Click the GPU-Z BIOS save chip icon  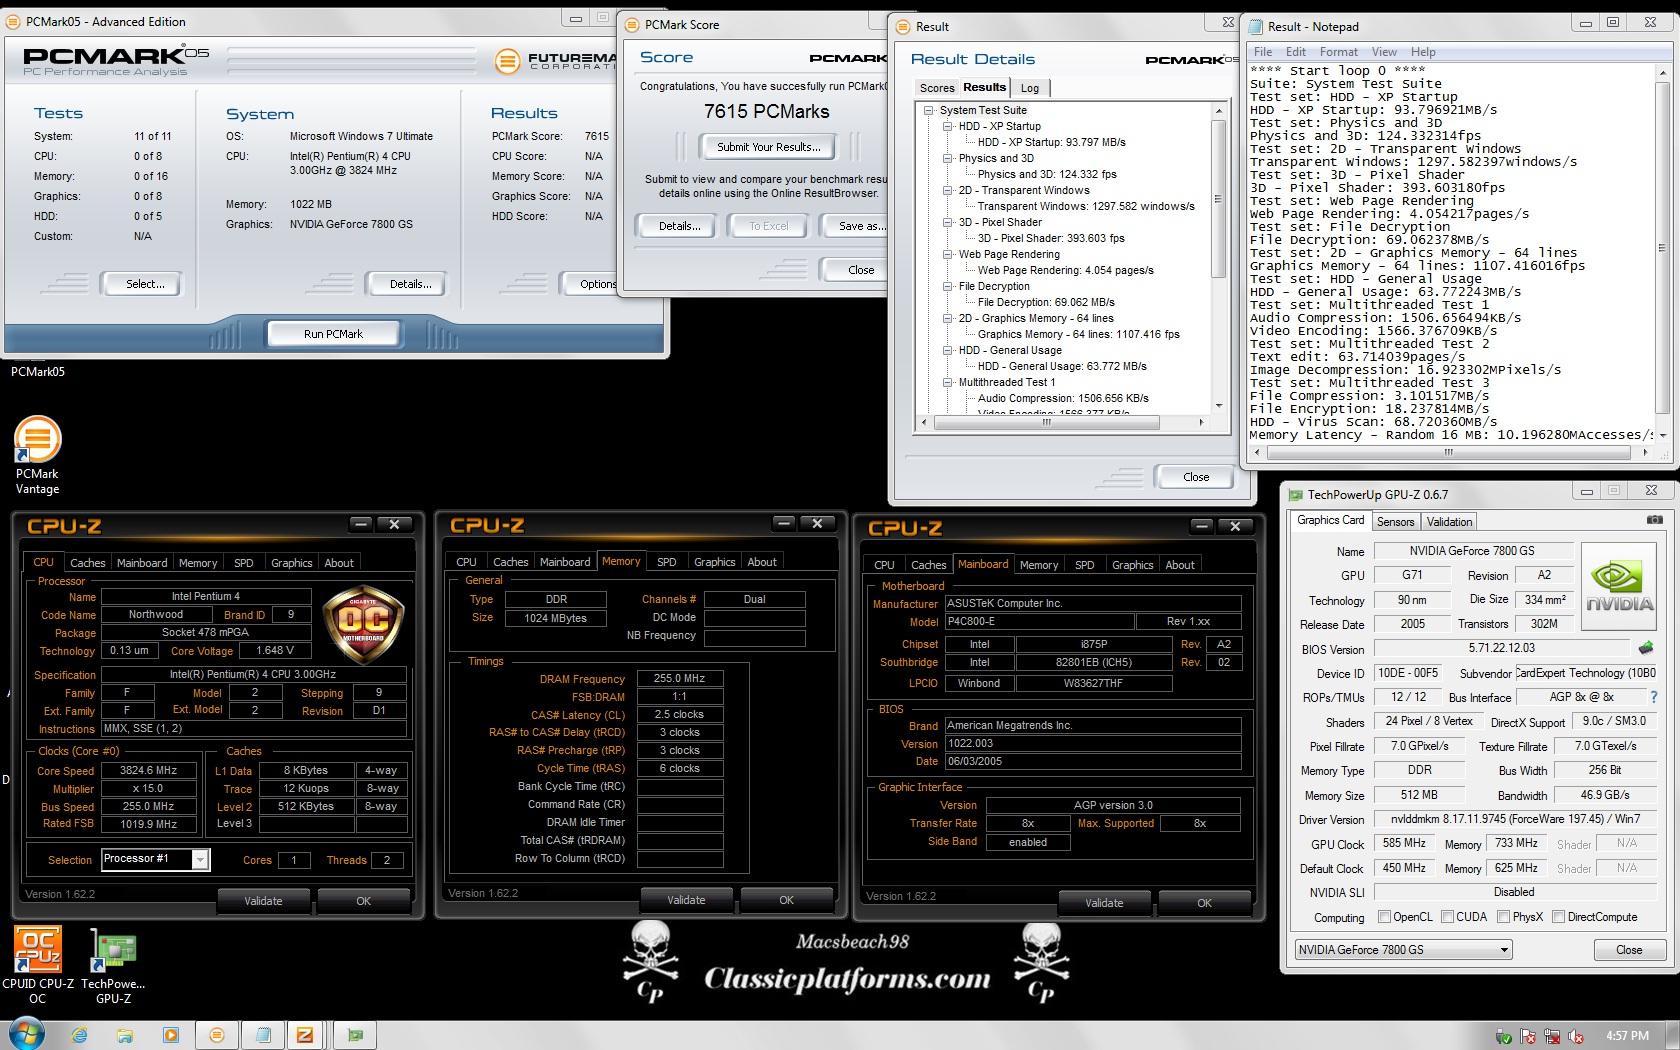[1645, 648]
